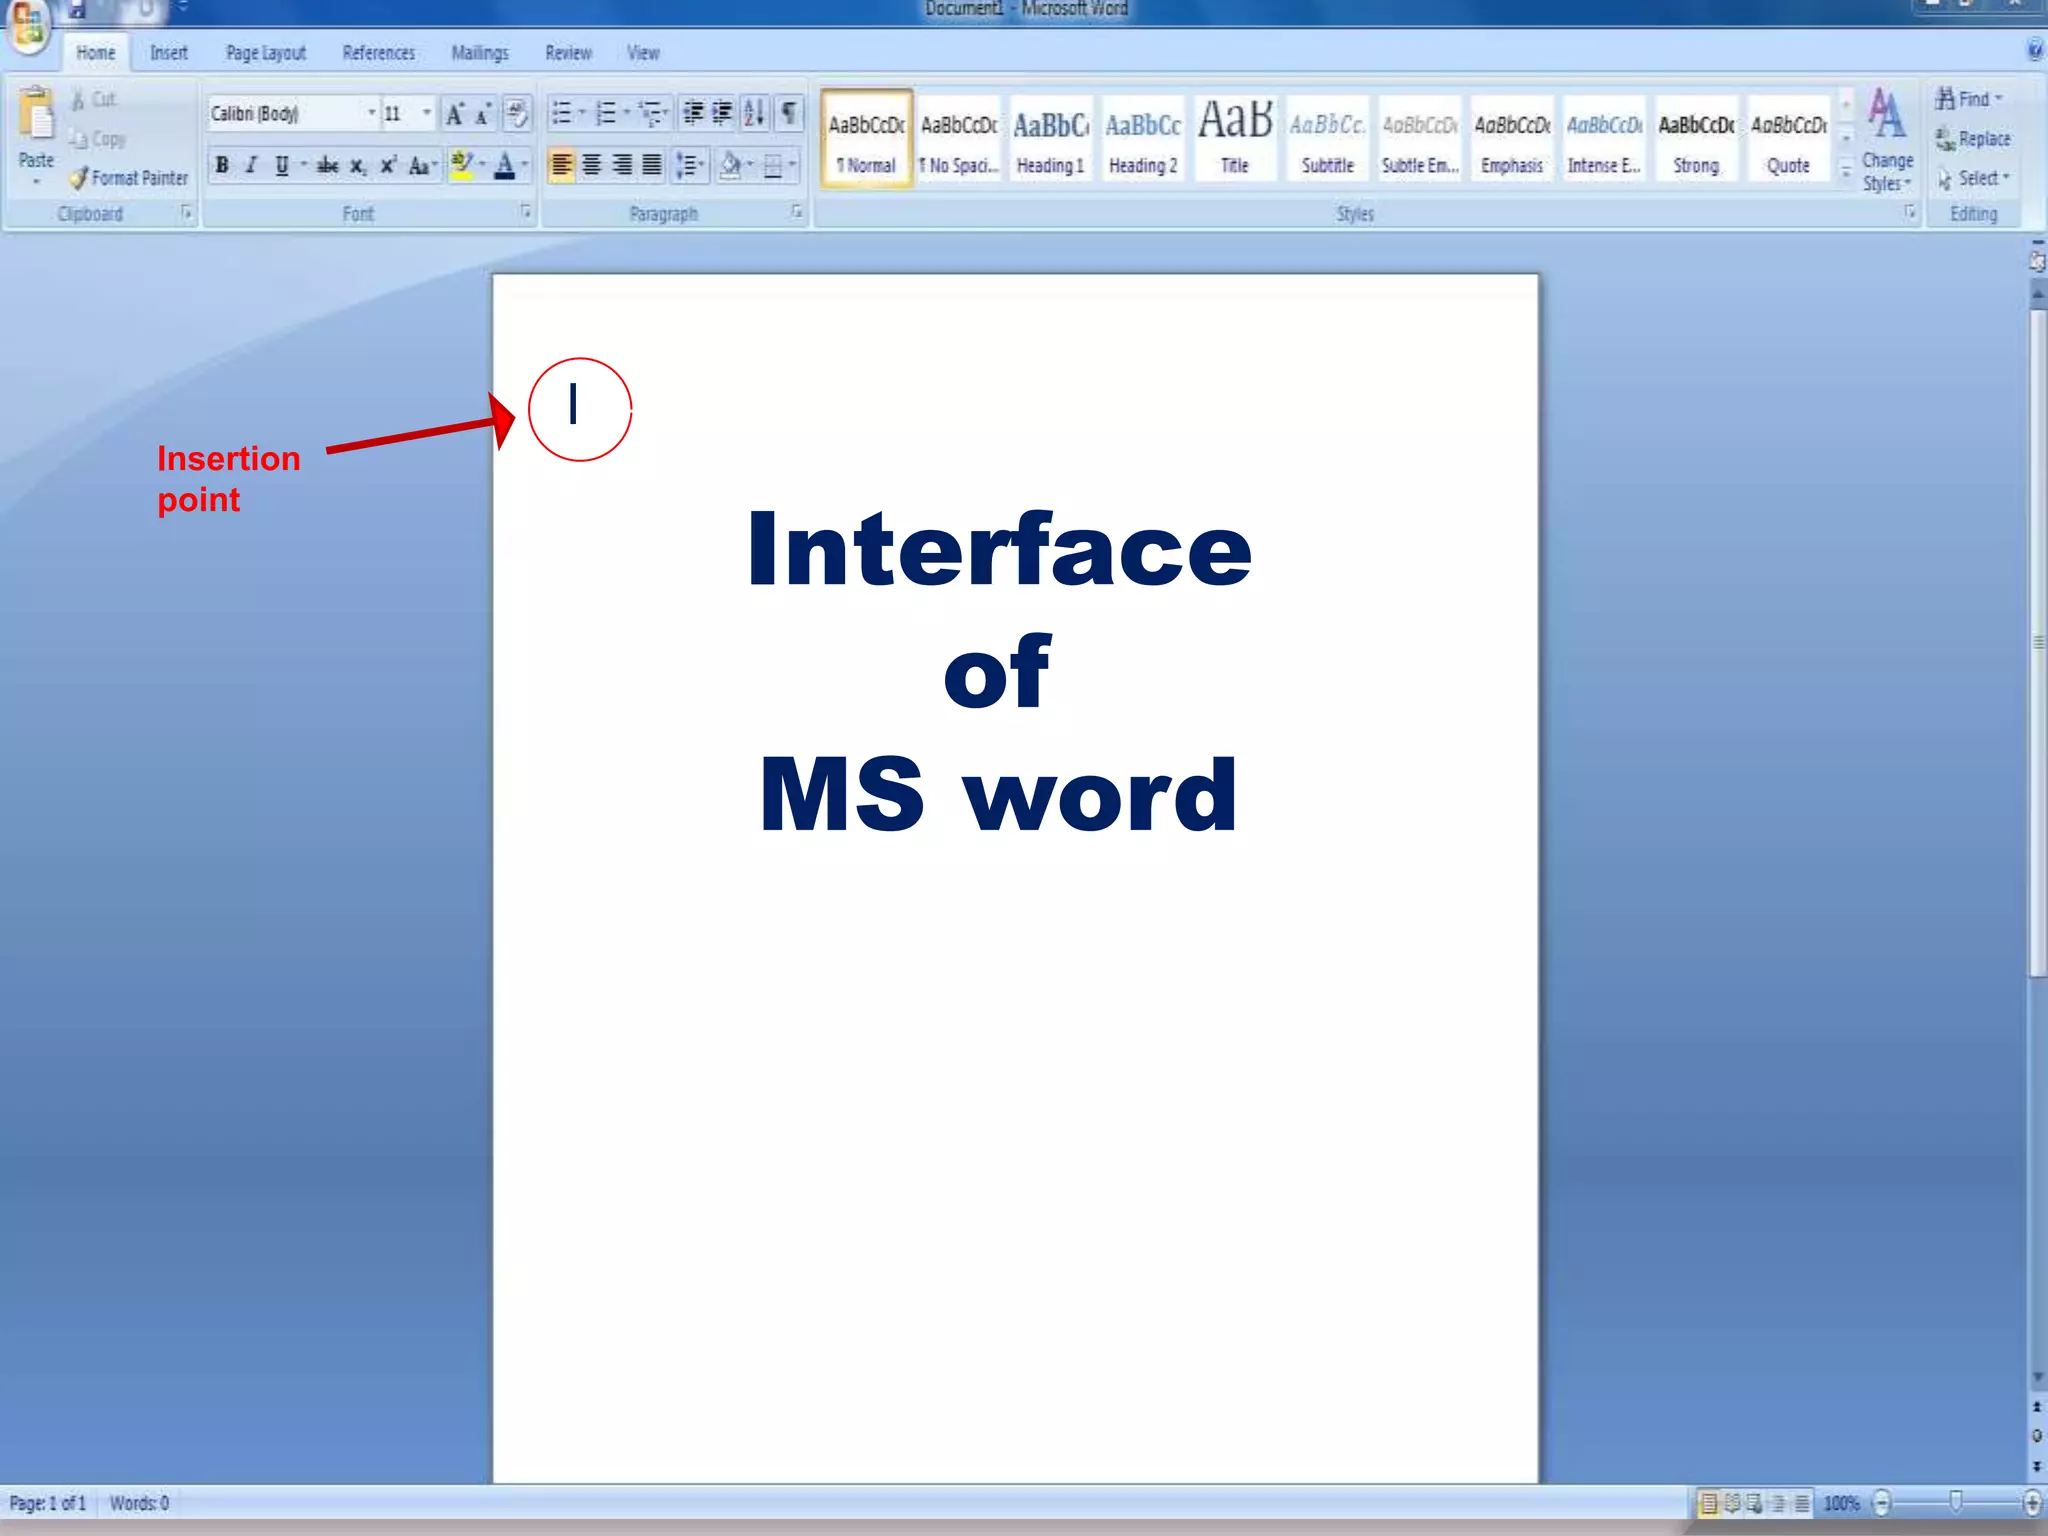The image size is (2048, 1536).
Task: Apply subscript formatting
Action: pos(358,166)
